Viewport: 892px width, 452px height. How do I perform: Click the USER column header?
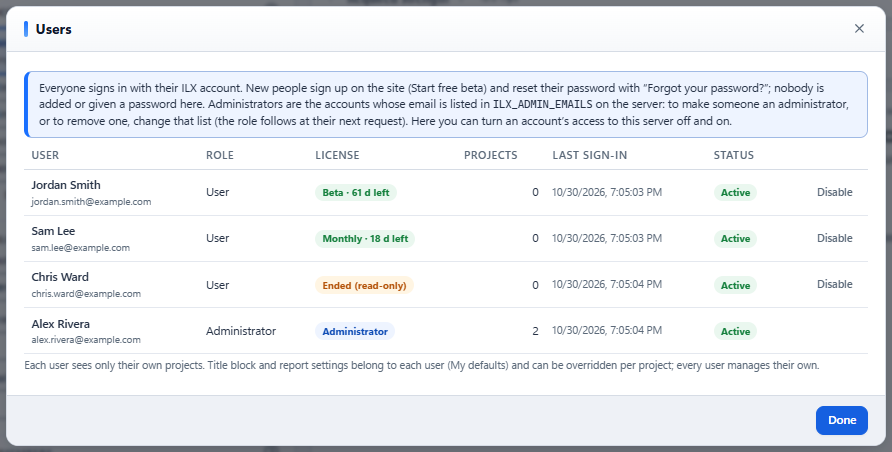pos(45,155)
